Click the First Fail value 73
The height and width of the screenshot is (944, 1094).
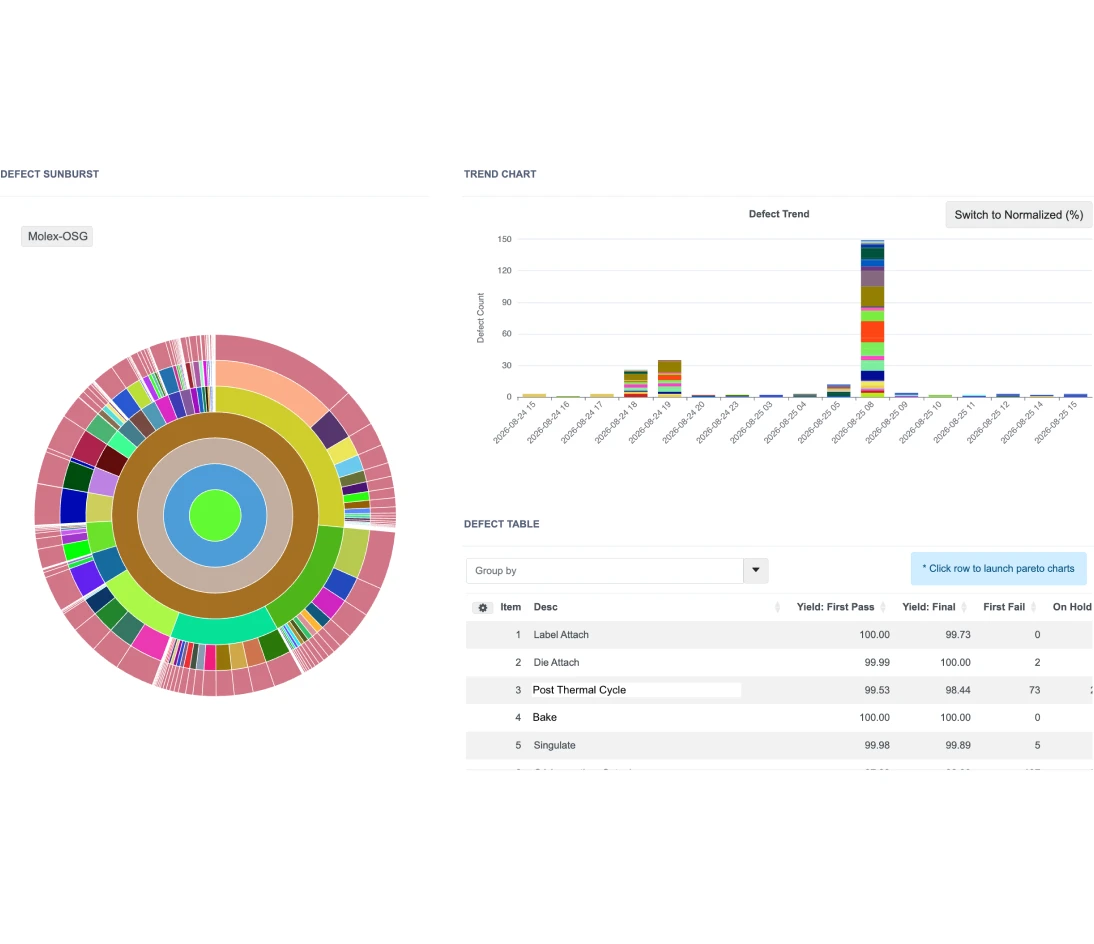coord(1035,690)
